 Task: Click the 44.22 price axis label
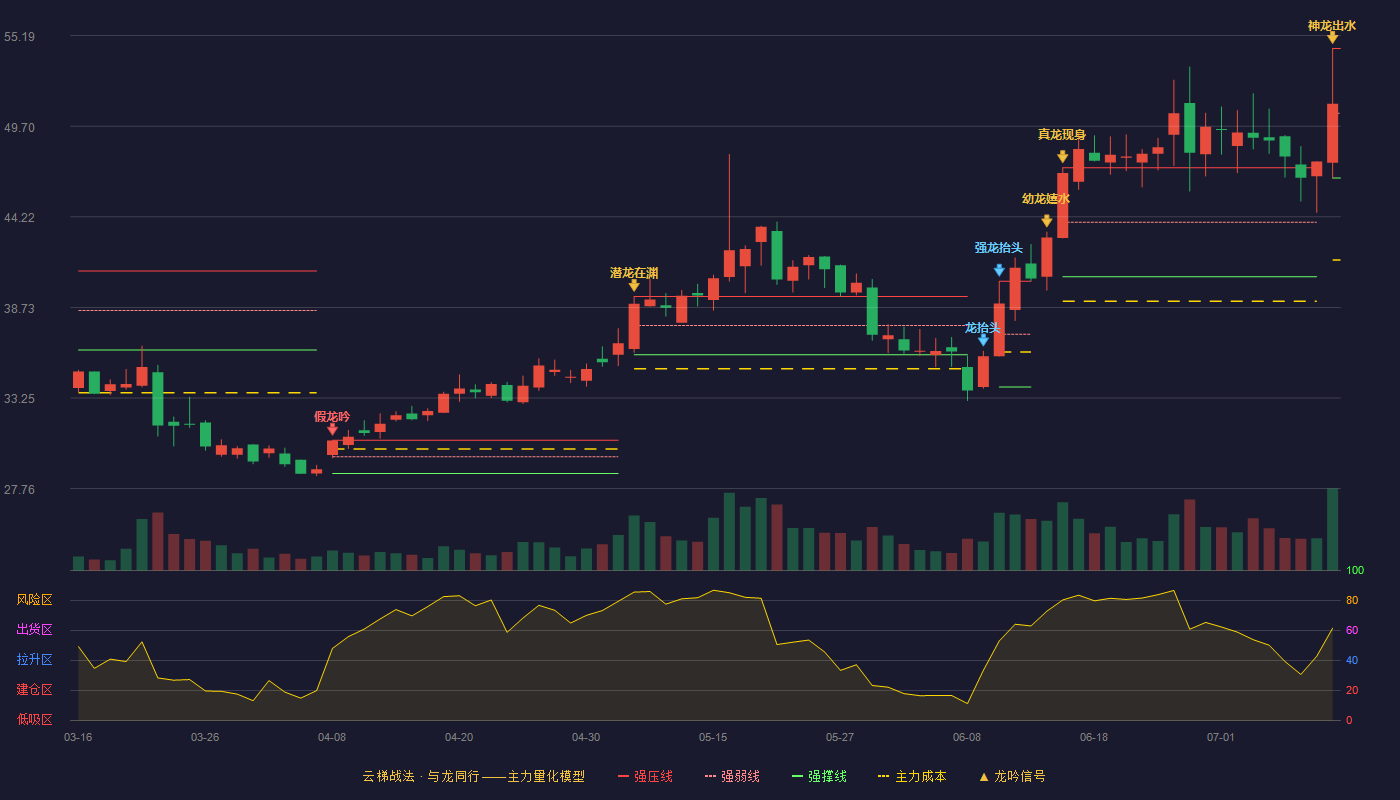(x=19, y=217)
